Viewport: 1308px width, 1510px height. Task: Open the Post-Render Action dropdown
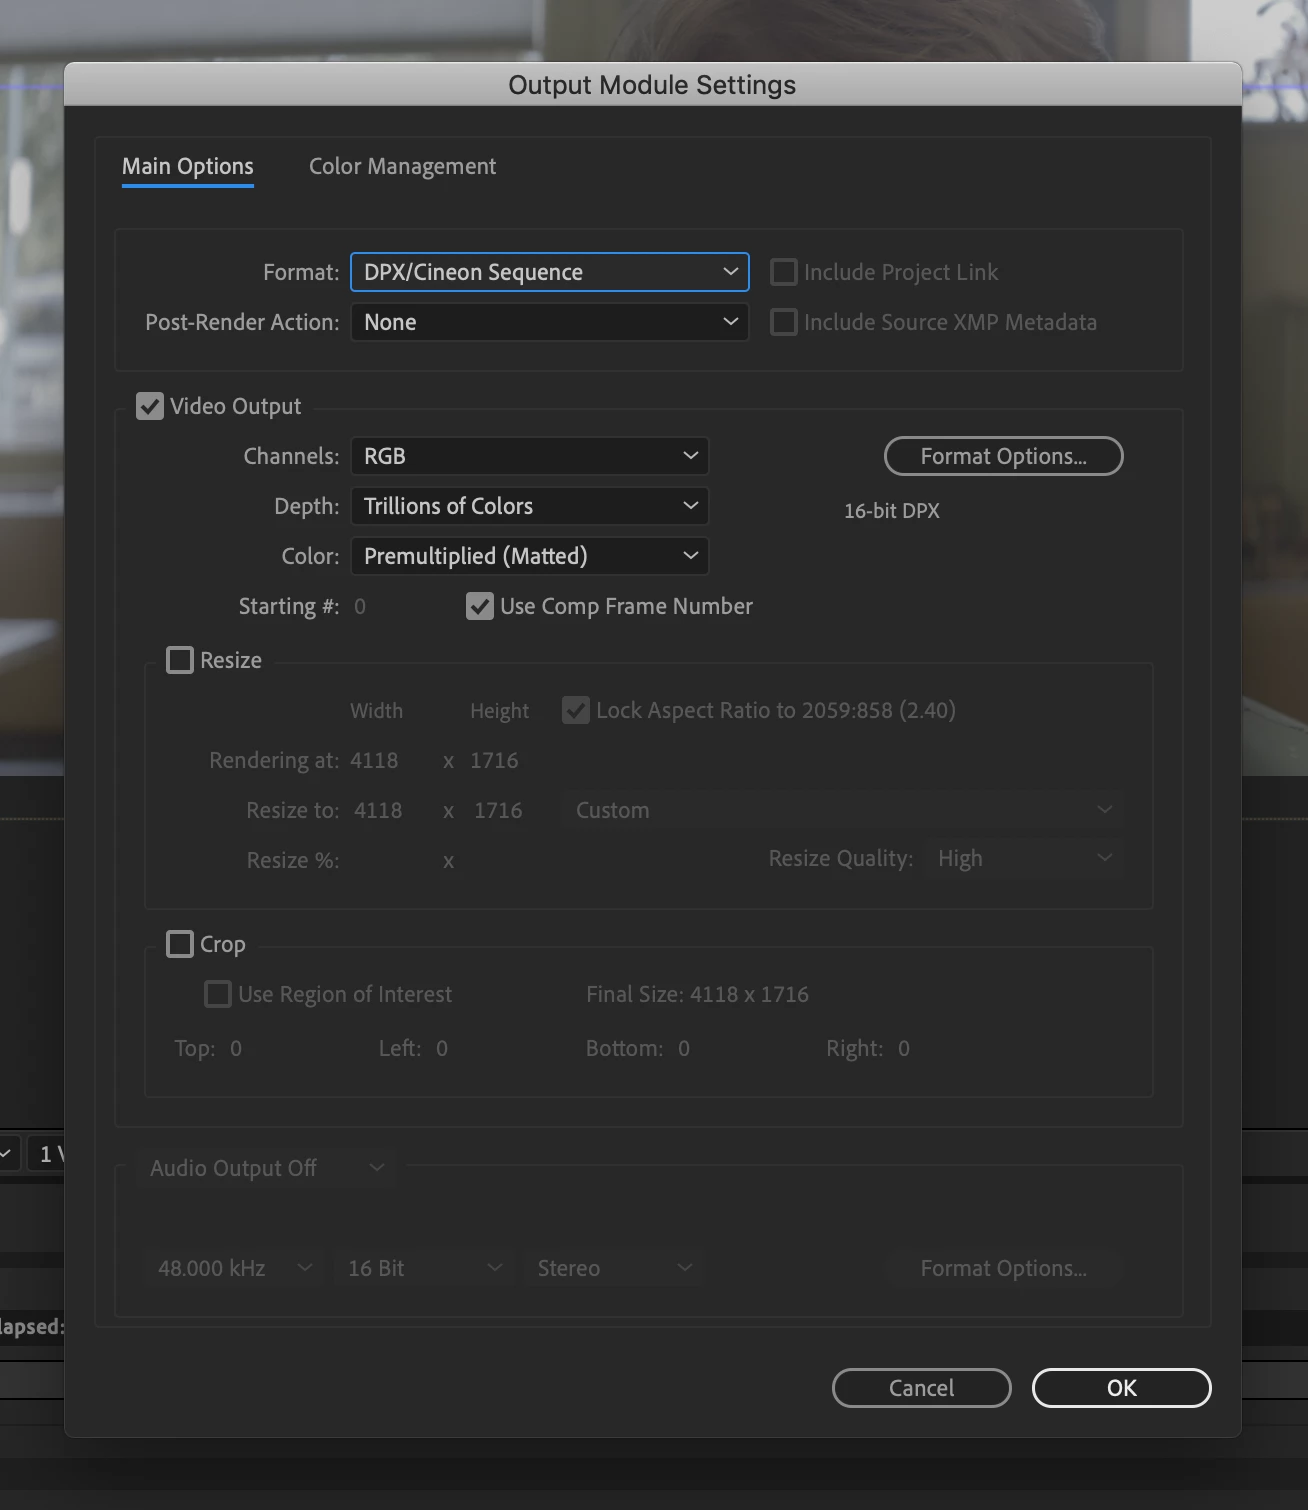(x=549, y=322)
